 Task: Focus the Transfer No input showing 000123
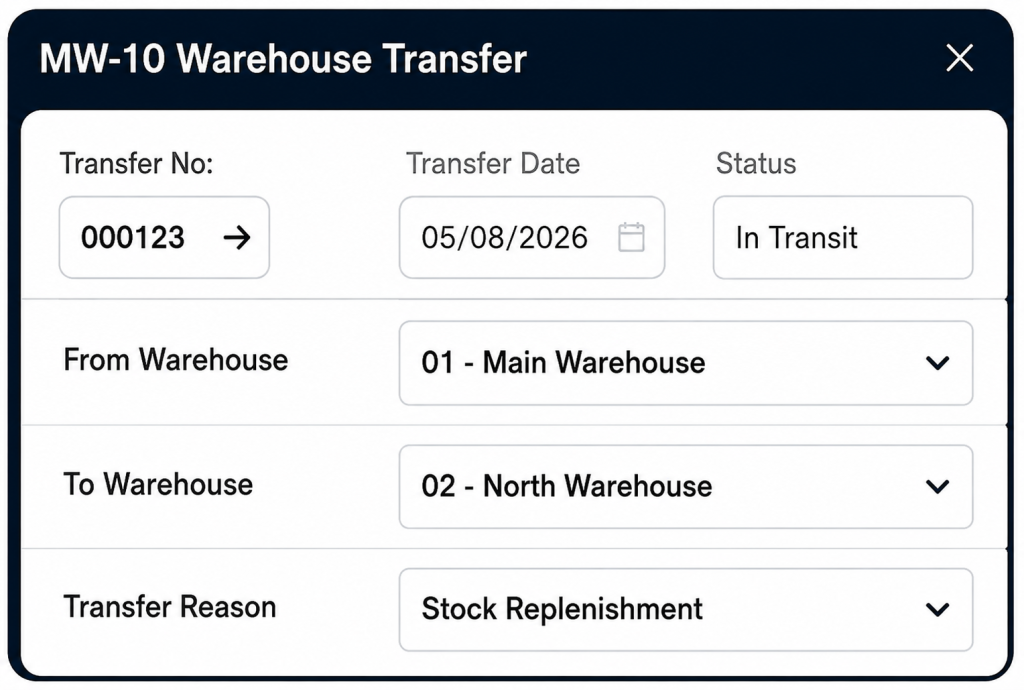pyautogui.click(x=164, y=238)
